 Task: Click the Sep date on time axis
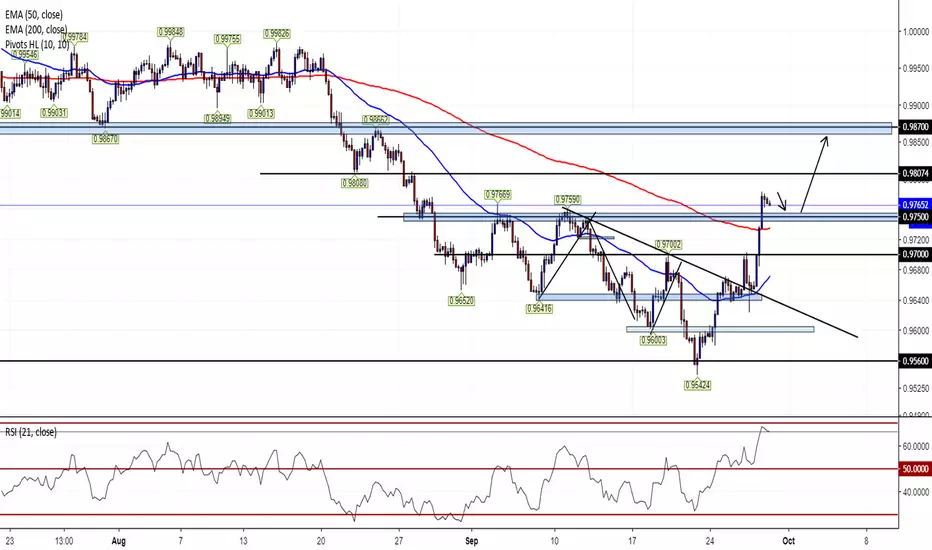471,541
